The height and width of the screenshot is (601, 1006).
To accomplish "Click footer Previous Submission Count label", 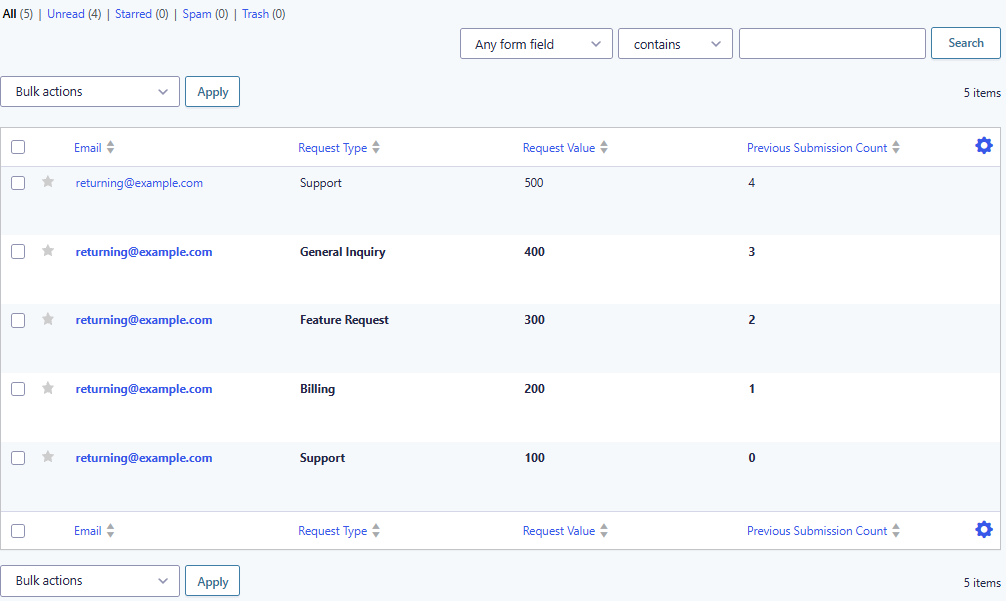I will point(817,531).
